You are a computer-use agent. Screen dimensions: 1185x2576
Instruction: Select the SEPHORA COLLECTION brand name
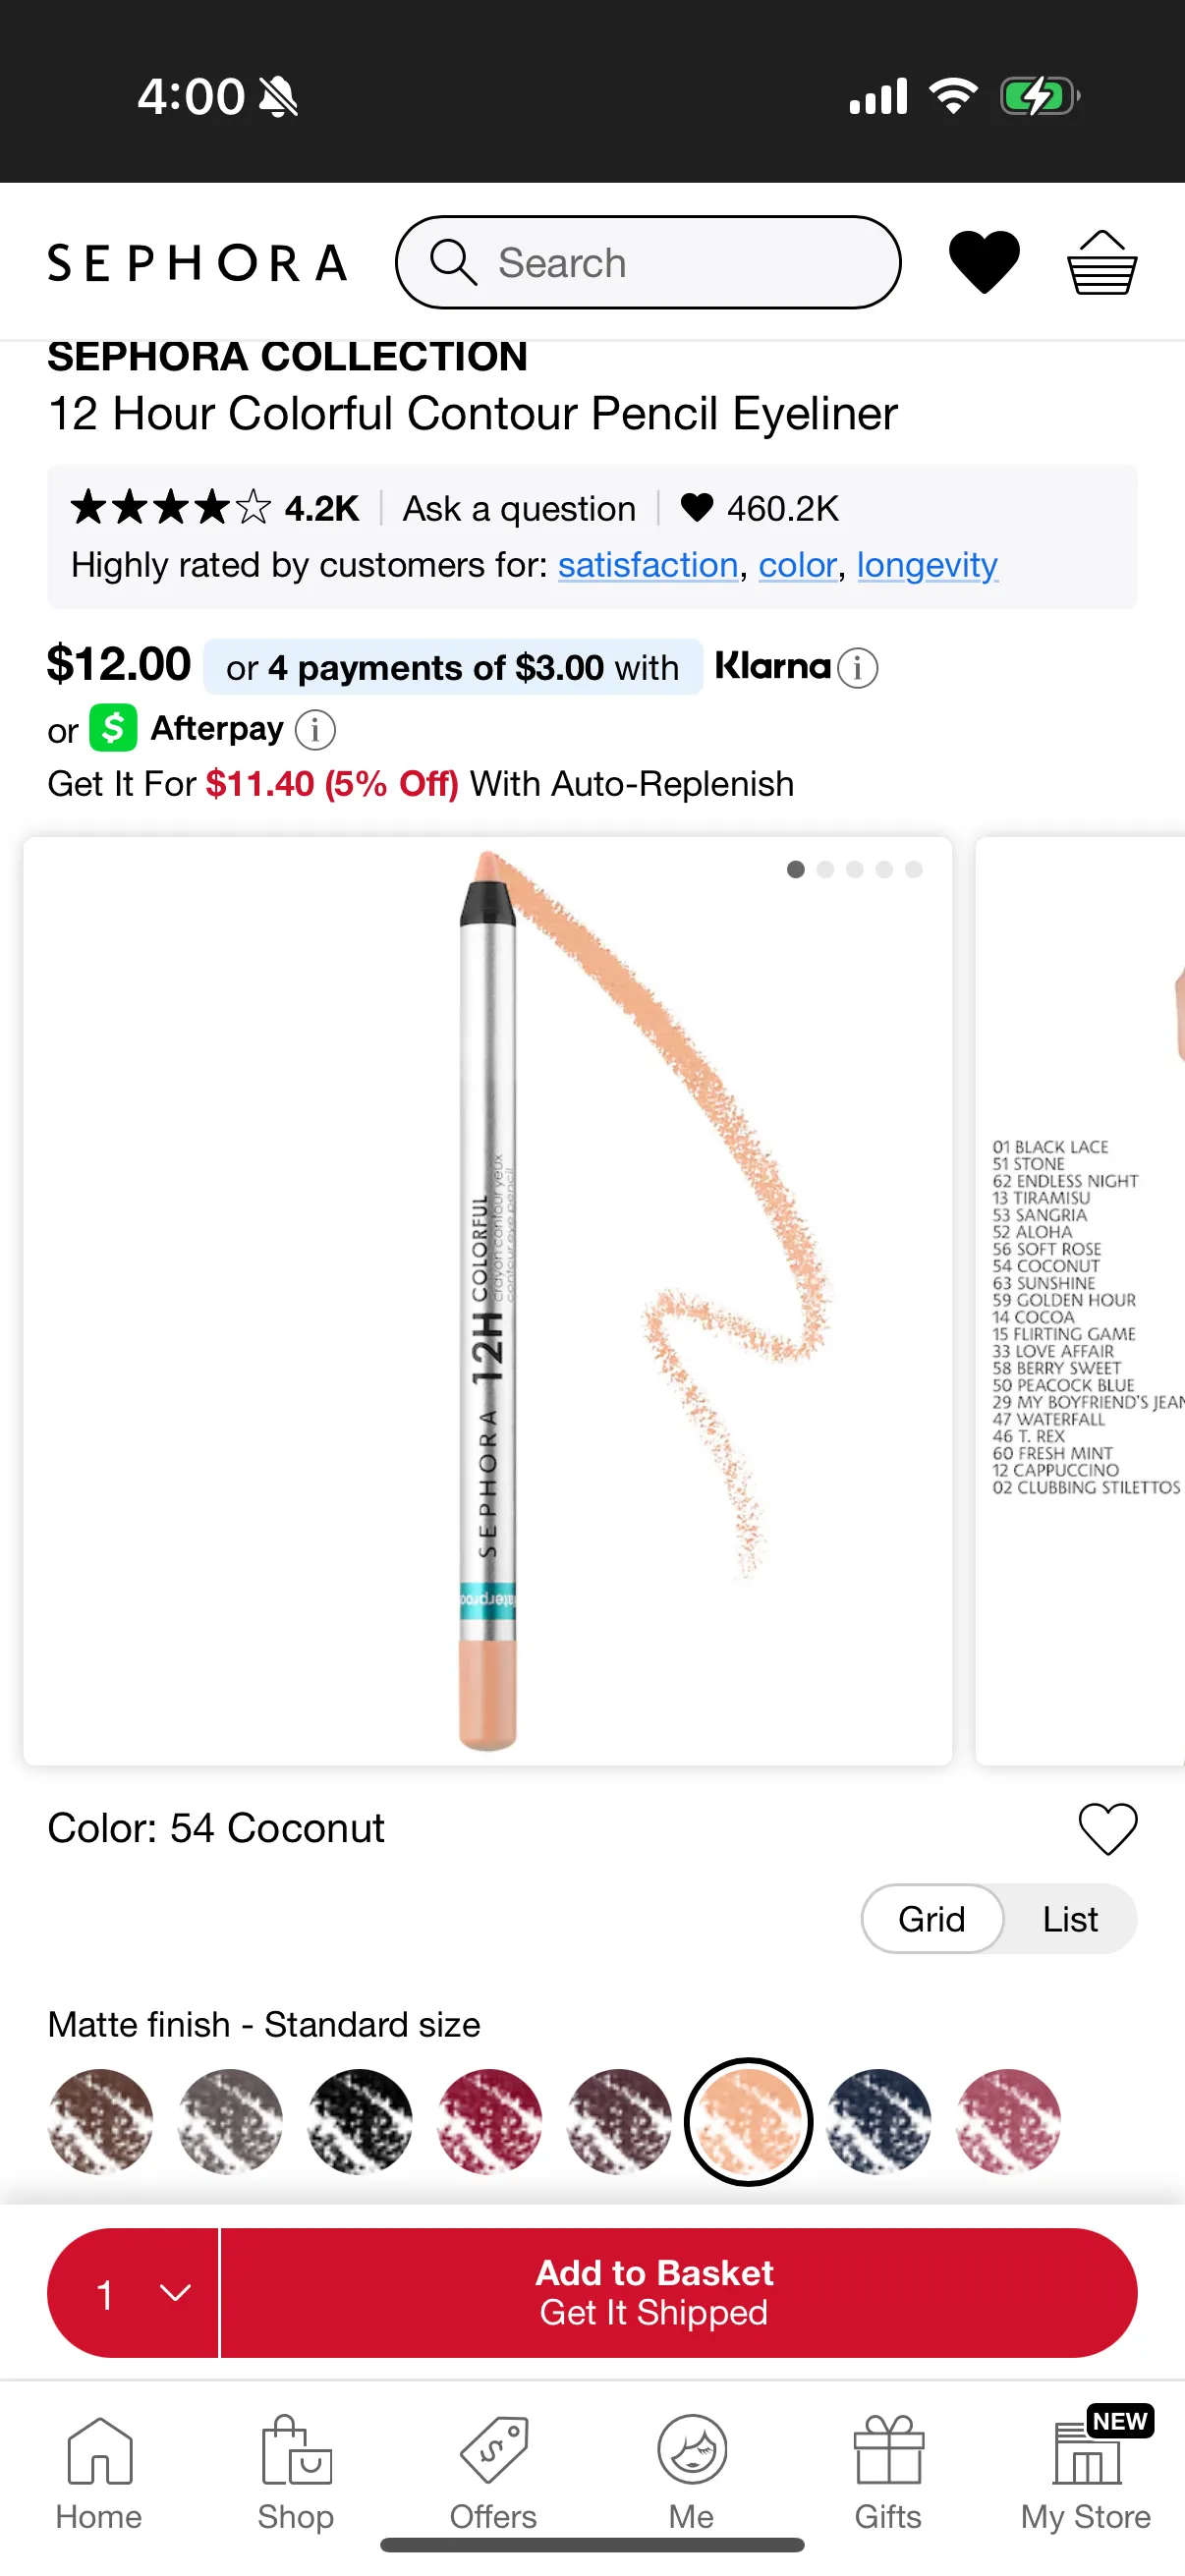288,356
